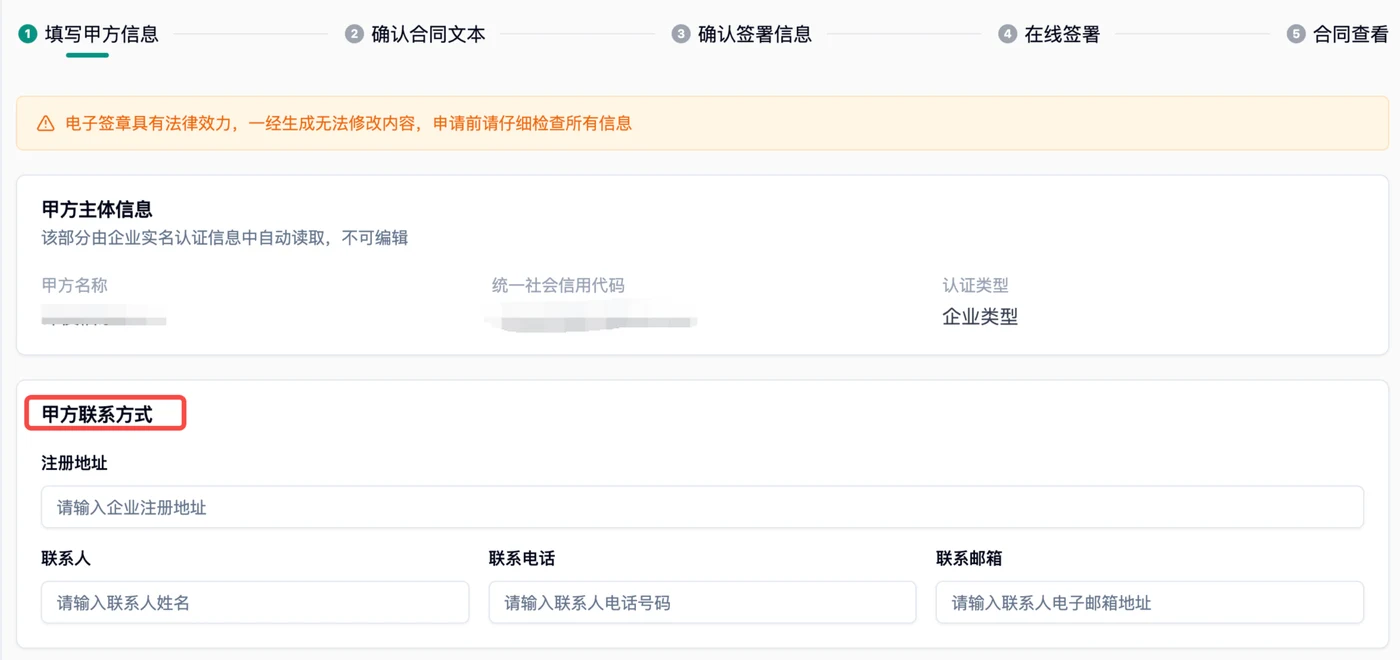Click the 甲方主体信息 section heading

97,210
